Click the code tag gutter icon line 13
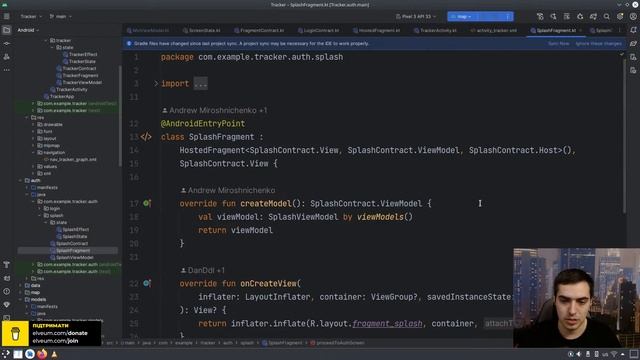 146,137
